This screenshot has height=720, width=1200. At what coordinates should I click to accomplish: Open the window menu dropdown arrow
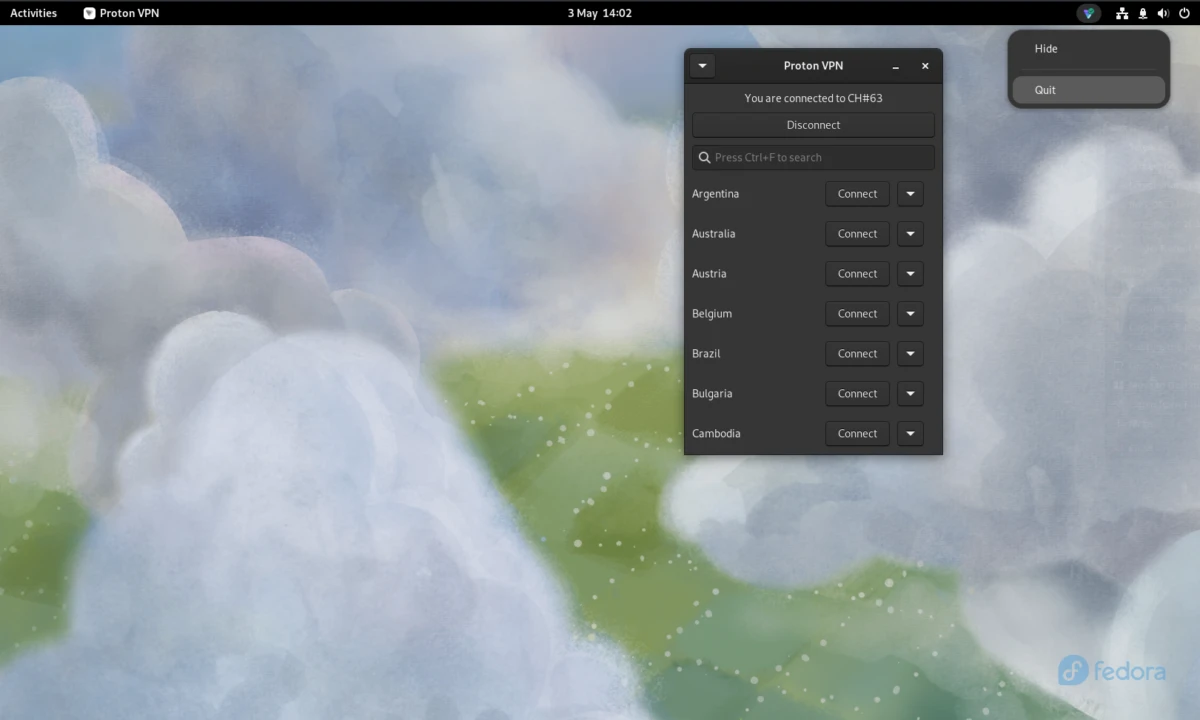[702, 65]
